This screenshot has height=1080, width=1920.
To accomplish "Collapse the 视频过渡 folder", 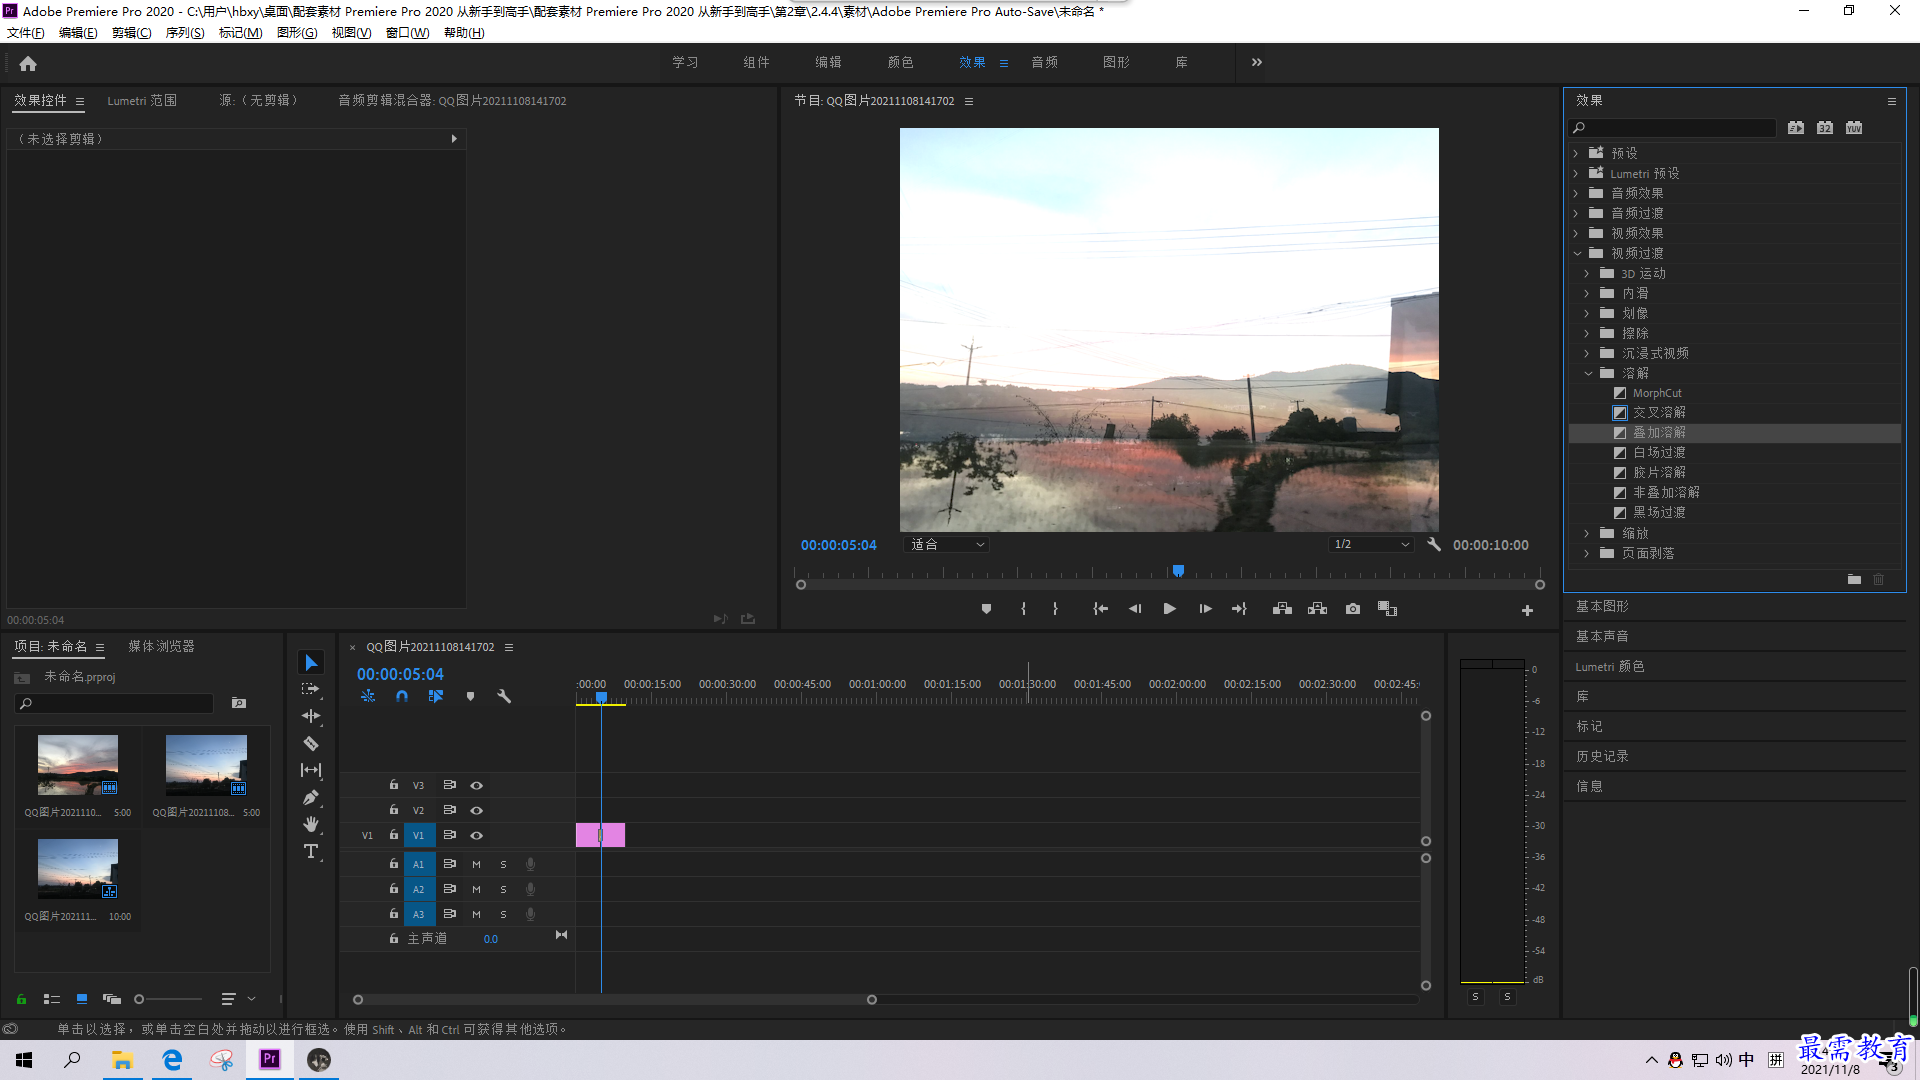I will click(1577, 253).
